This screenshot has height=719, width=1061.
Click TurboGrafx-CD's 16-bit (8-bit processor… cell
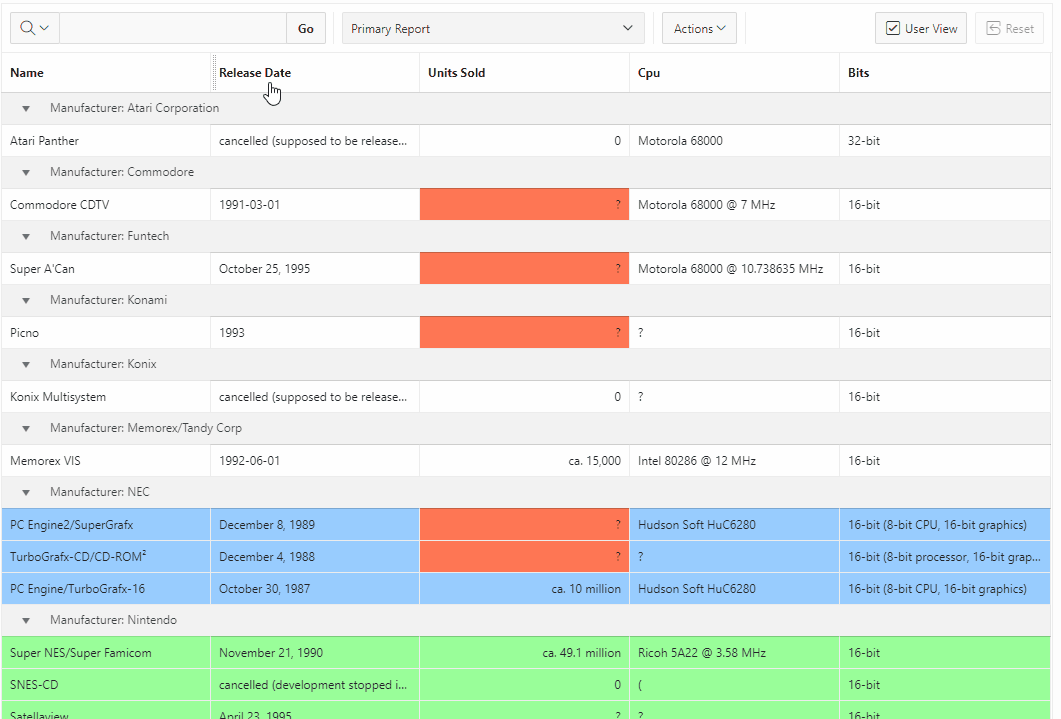[945, 557]
